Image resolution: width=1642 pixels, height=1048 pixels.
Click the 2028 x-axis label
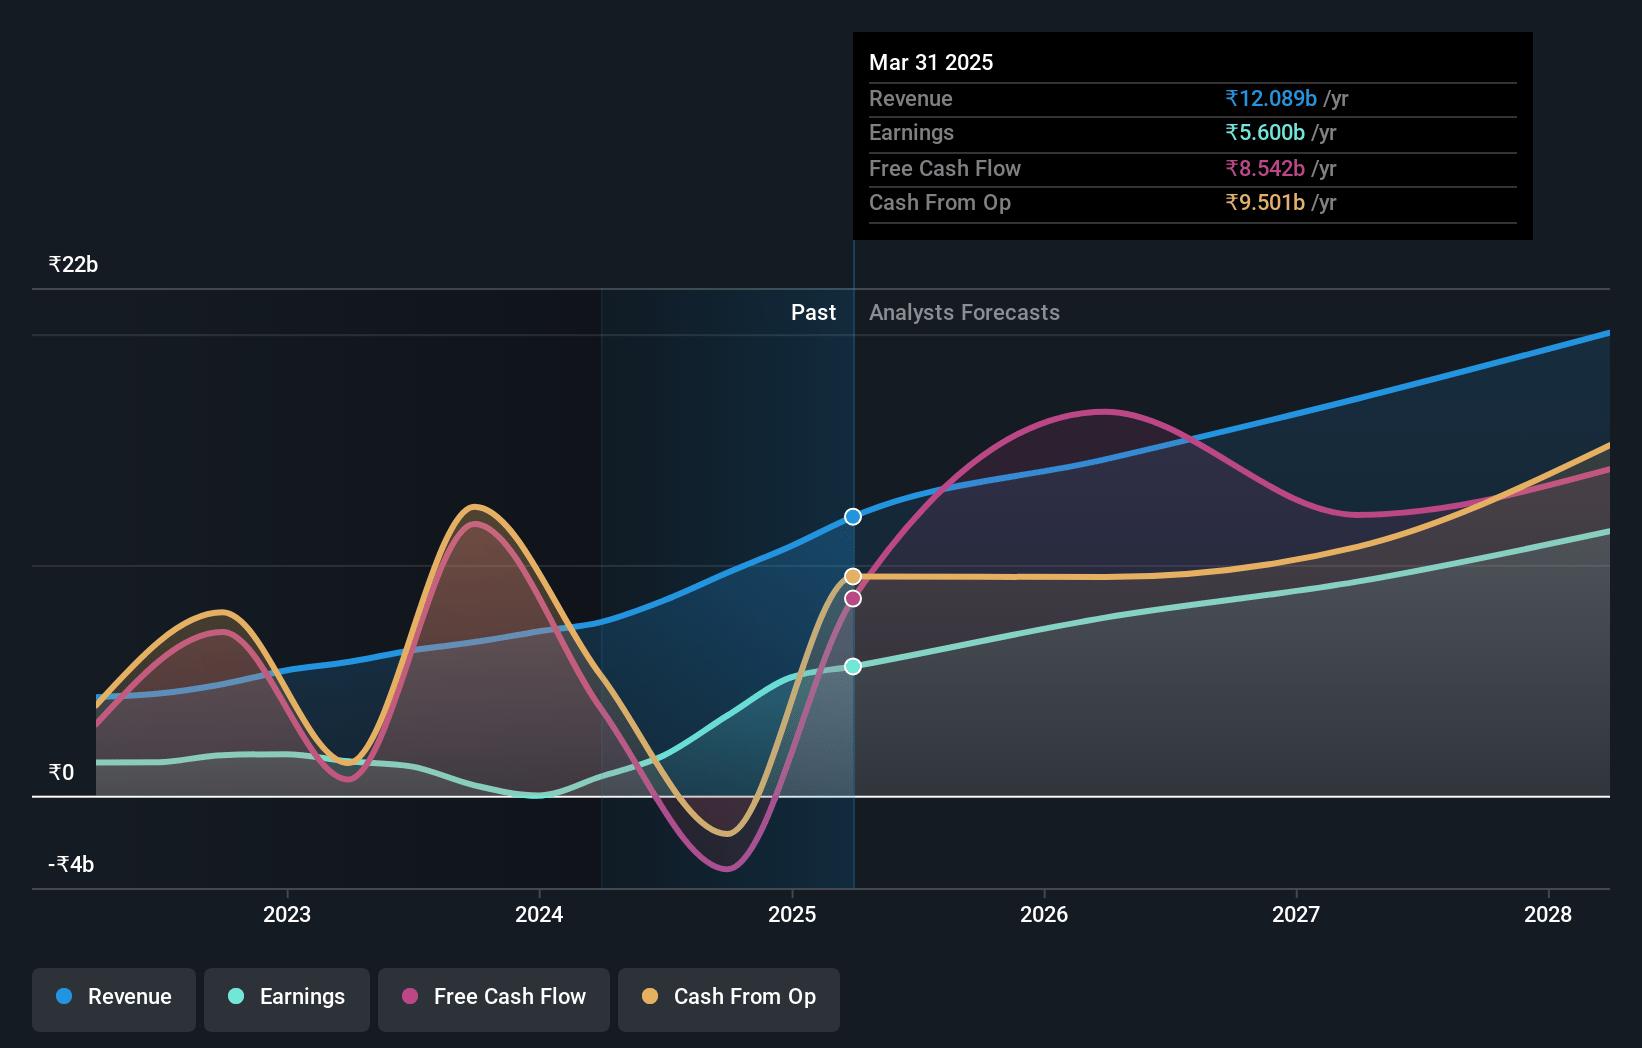coord(1548,914)
